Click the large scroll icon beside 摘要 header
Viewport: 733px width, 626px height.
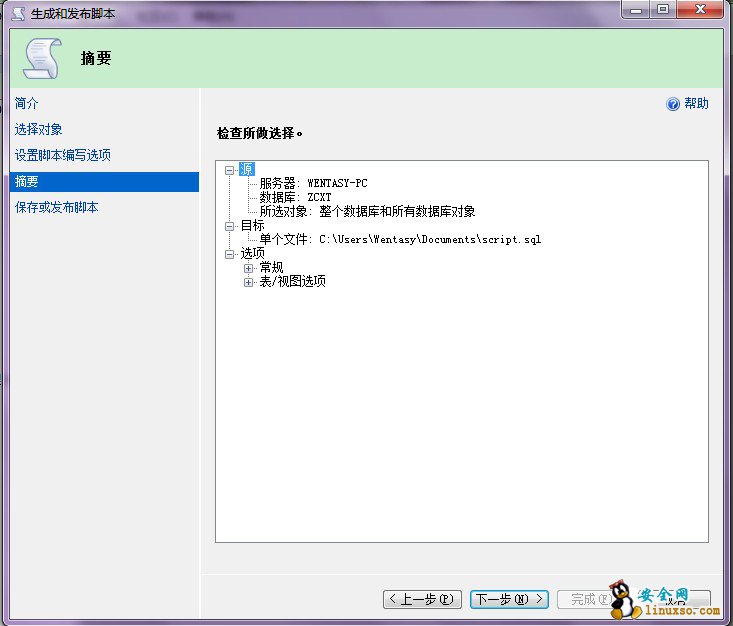point(41,59)
